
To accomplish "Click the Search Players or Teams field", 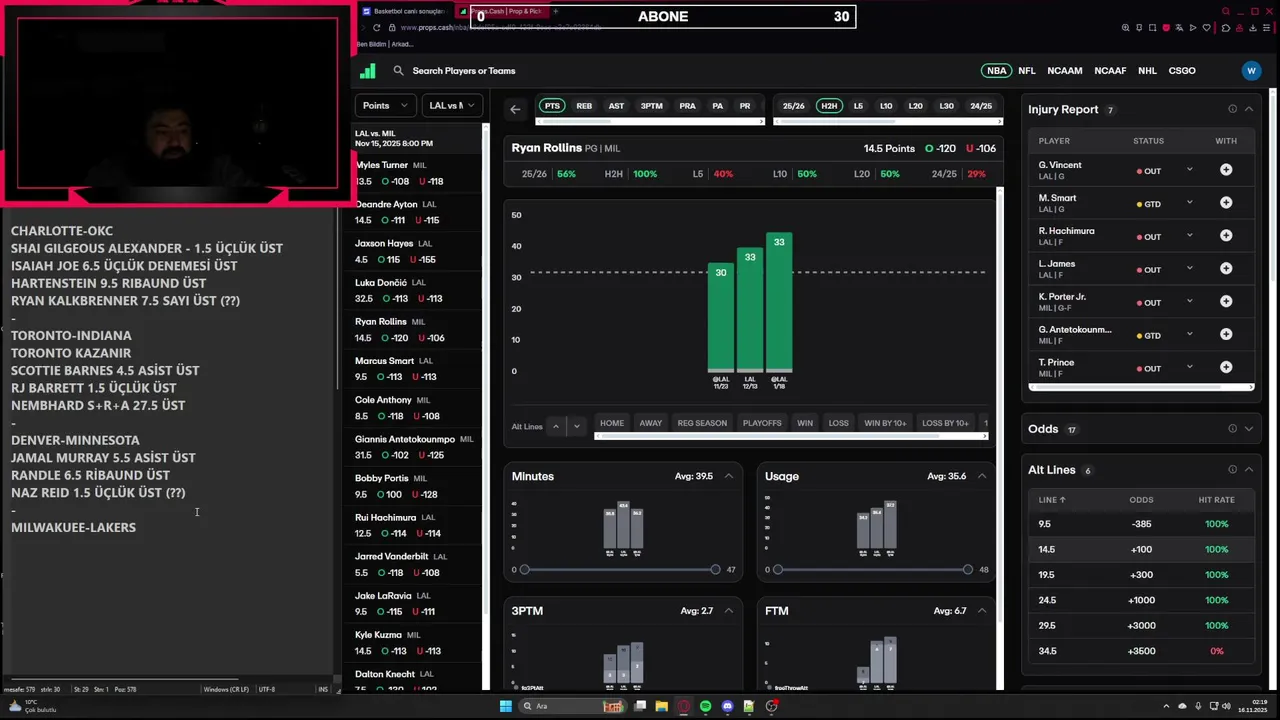I will coord(464,71).
